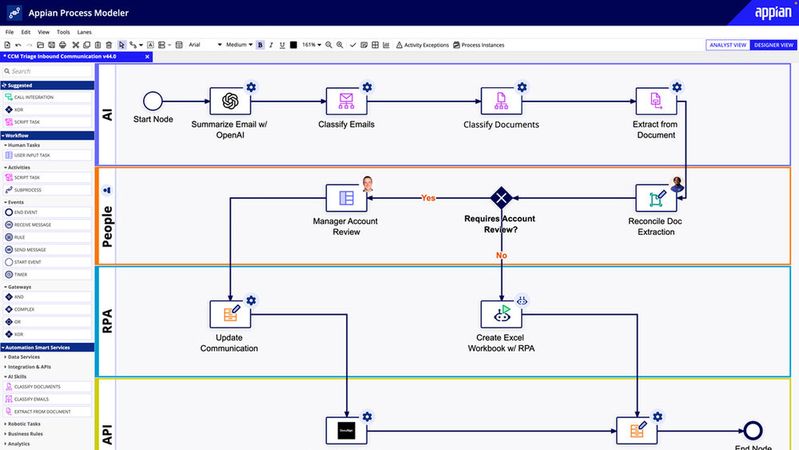Toggle italic formatting
799x450 pixels.
pyautogui.click(x=271, y=45)
